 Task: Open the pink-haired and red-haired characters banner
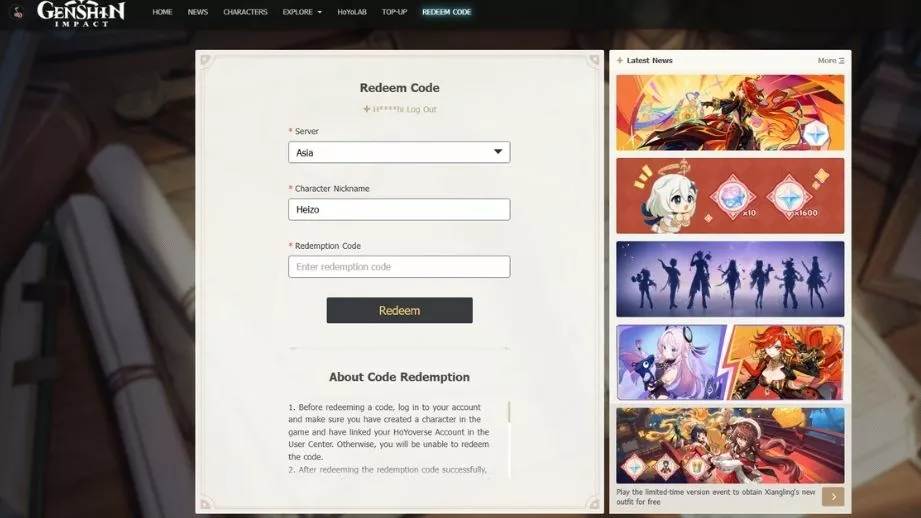pos(730,362)
